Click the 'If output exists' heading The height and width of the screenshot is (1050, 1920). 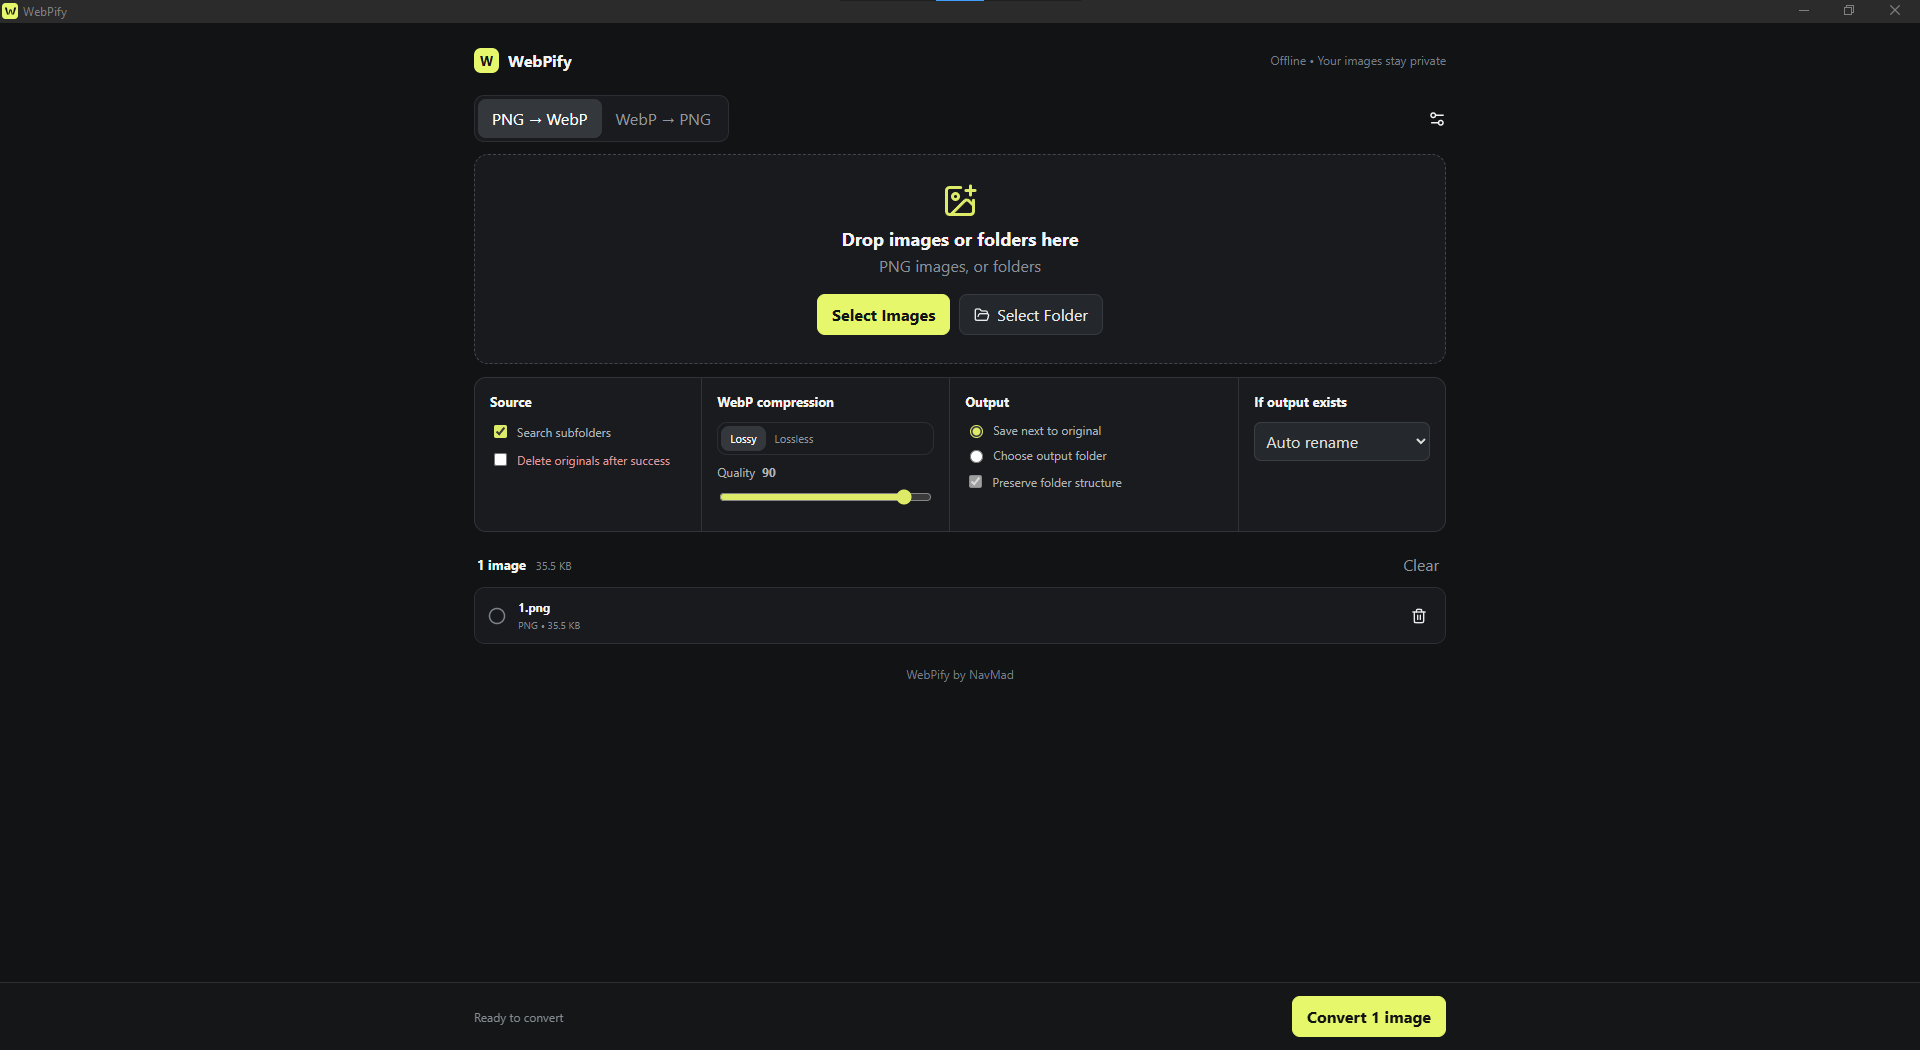(1300, 402)
